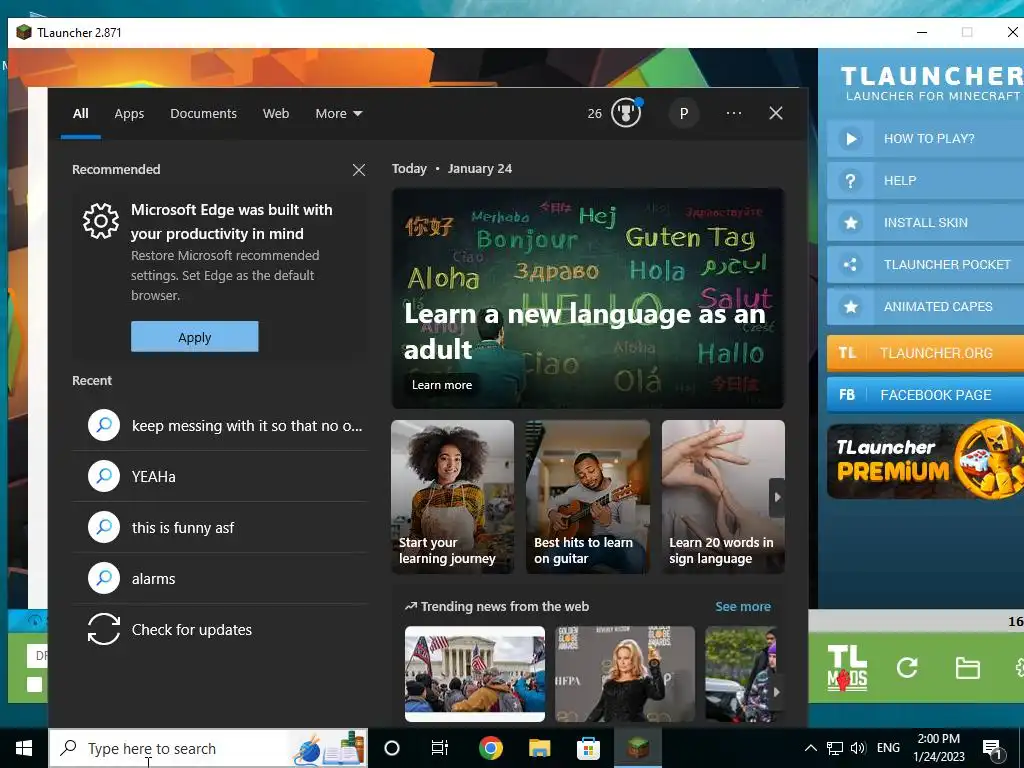Click the TLauncher Minecraft taskbar icon
This screenshot has height=768, width=1024.
pyautogui.click(x=638, y=748)
